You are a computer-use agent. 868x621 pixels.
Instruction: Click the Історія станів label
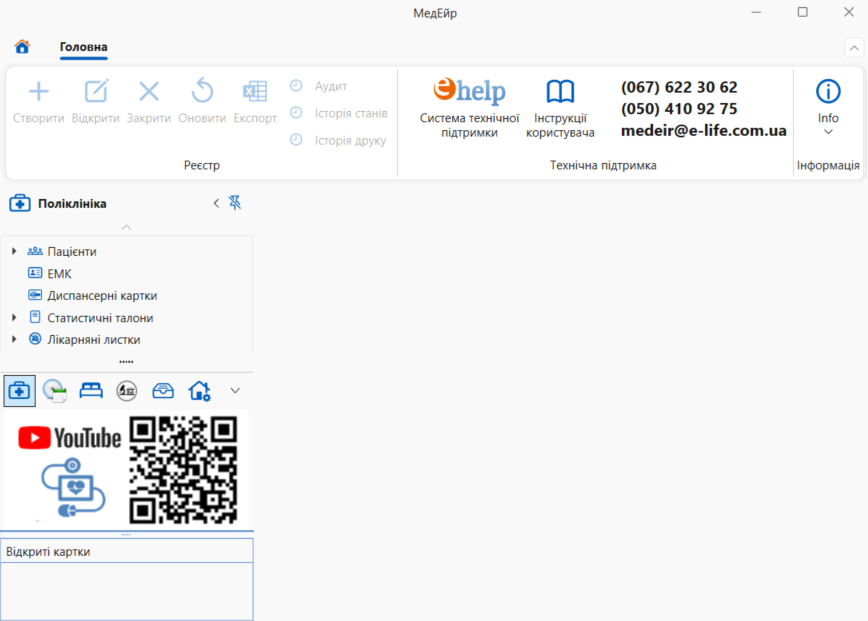pos(351,113)
